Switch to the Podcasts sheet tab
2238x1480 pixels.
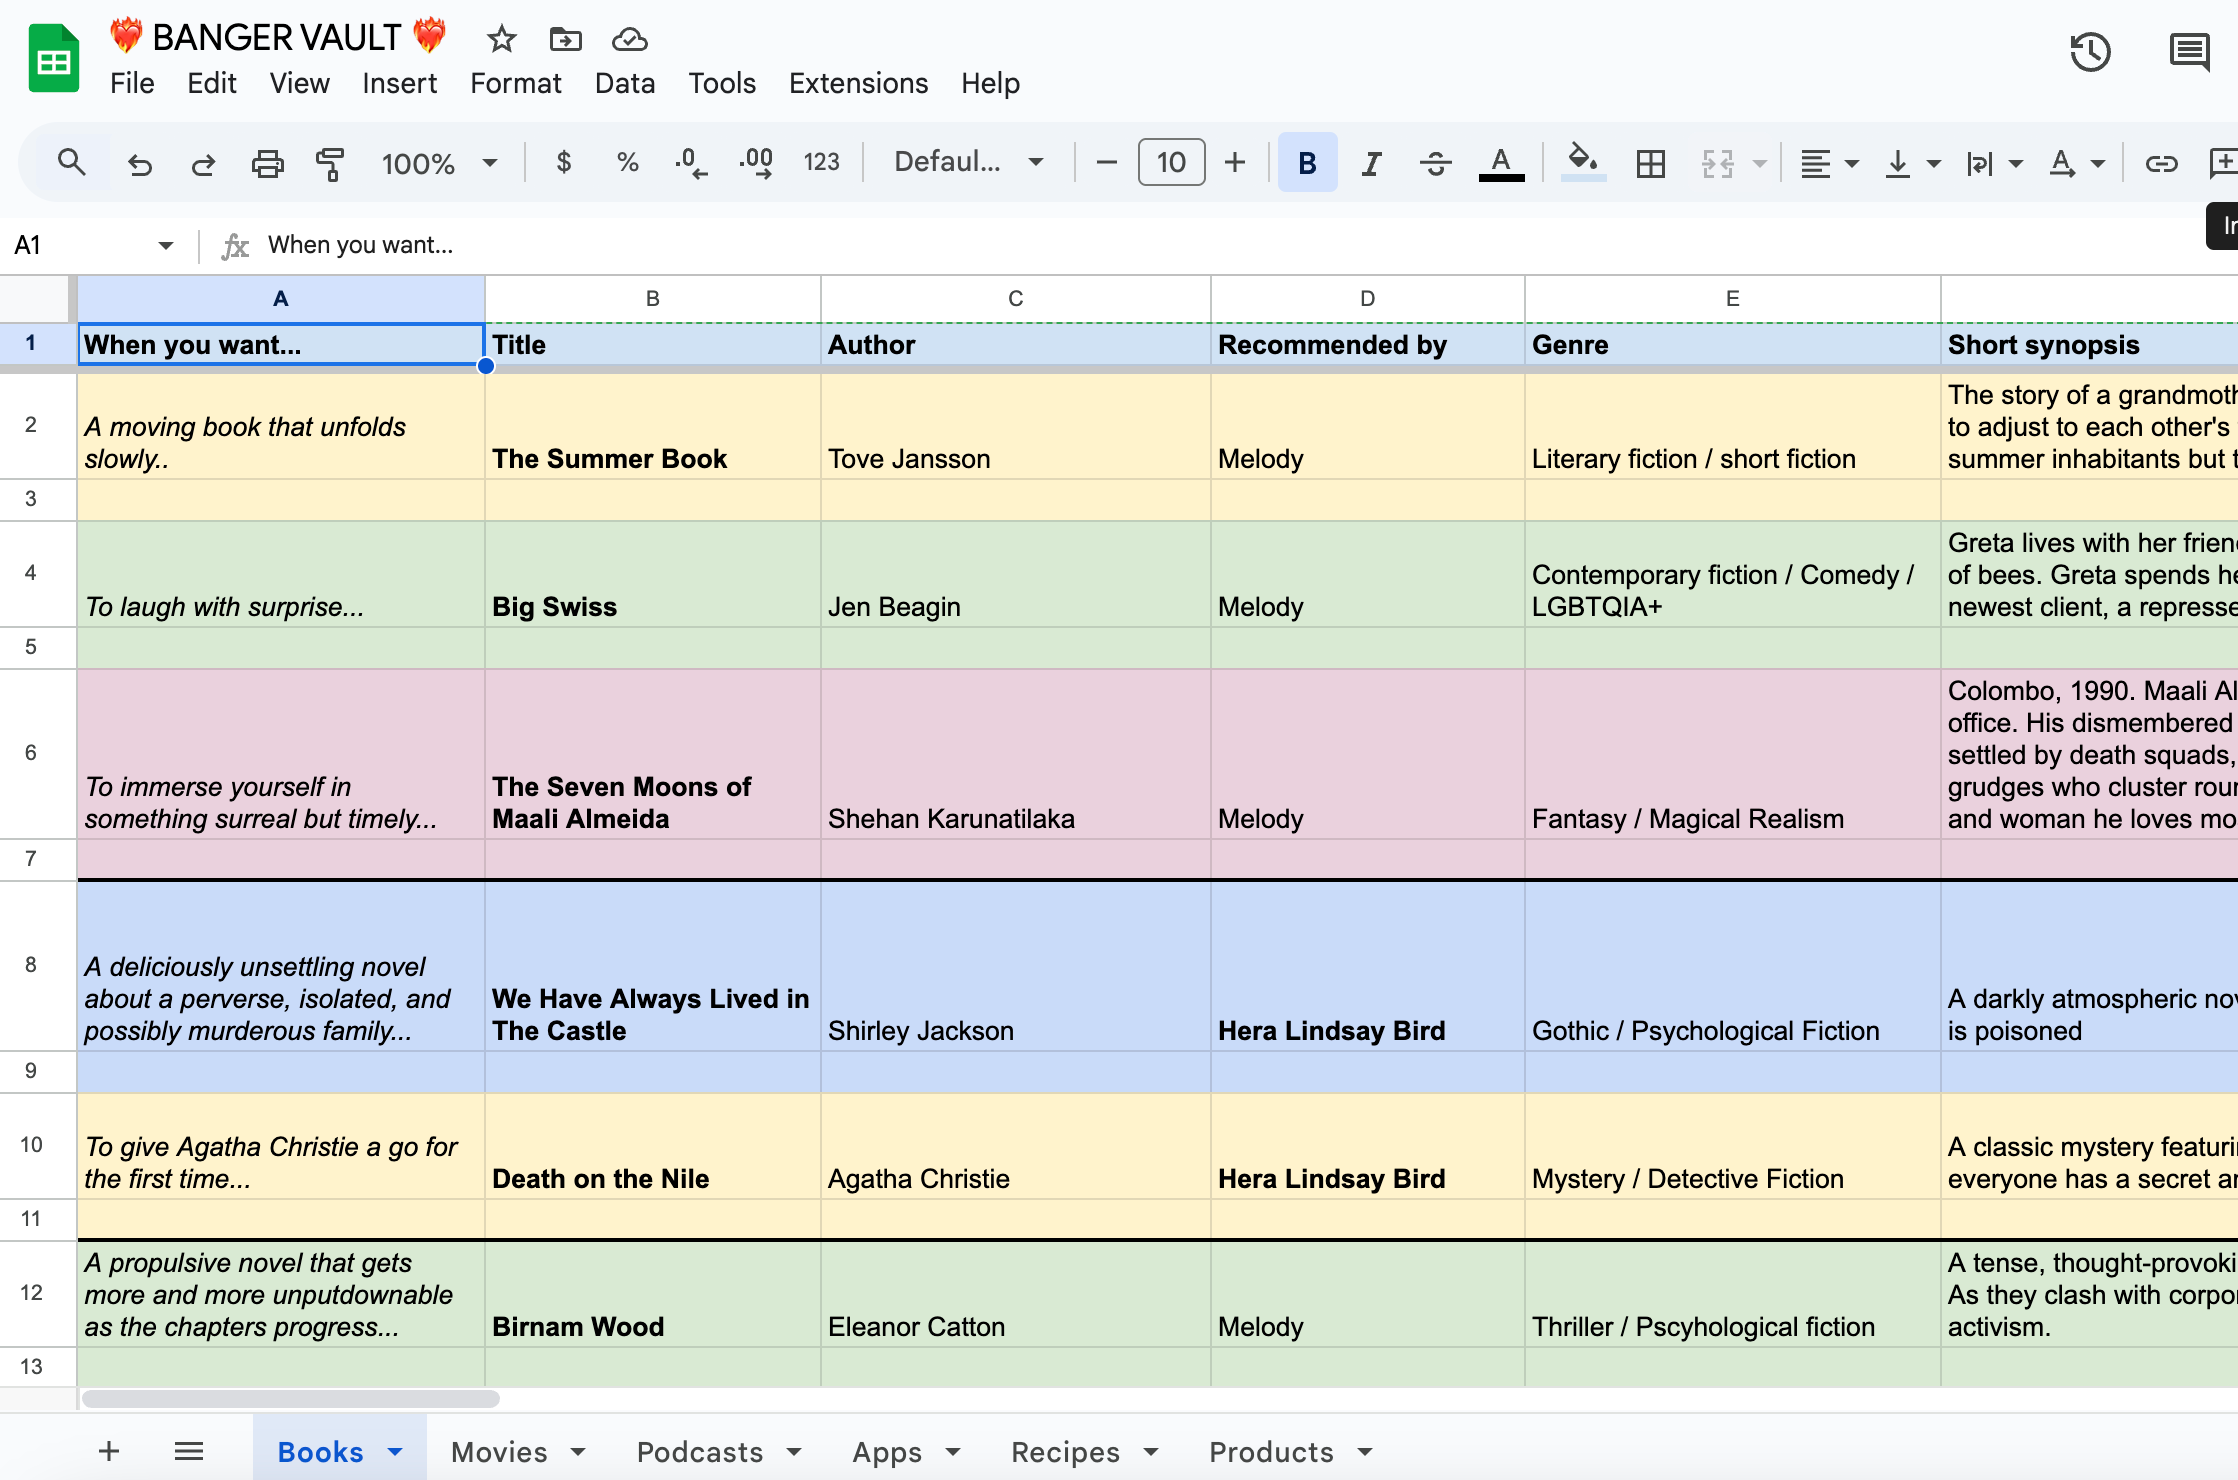click(x=700, y=1451)
